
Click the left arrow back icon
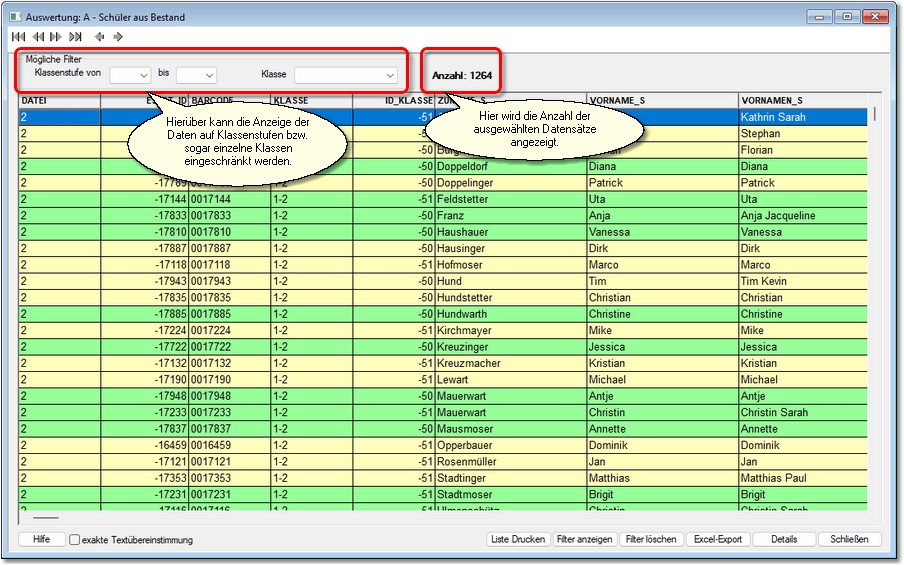click(99, 37)
